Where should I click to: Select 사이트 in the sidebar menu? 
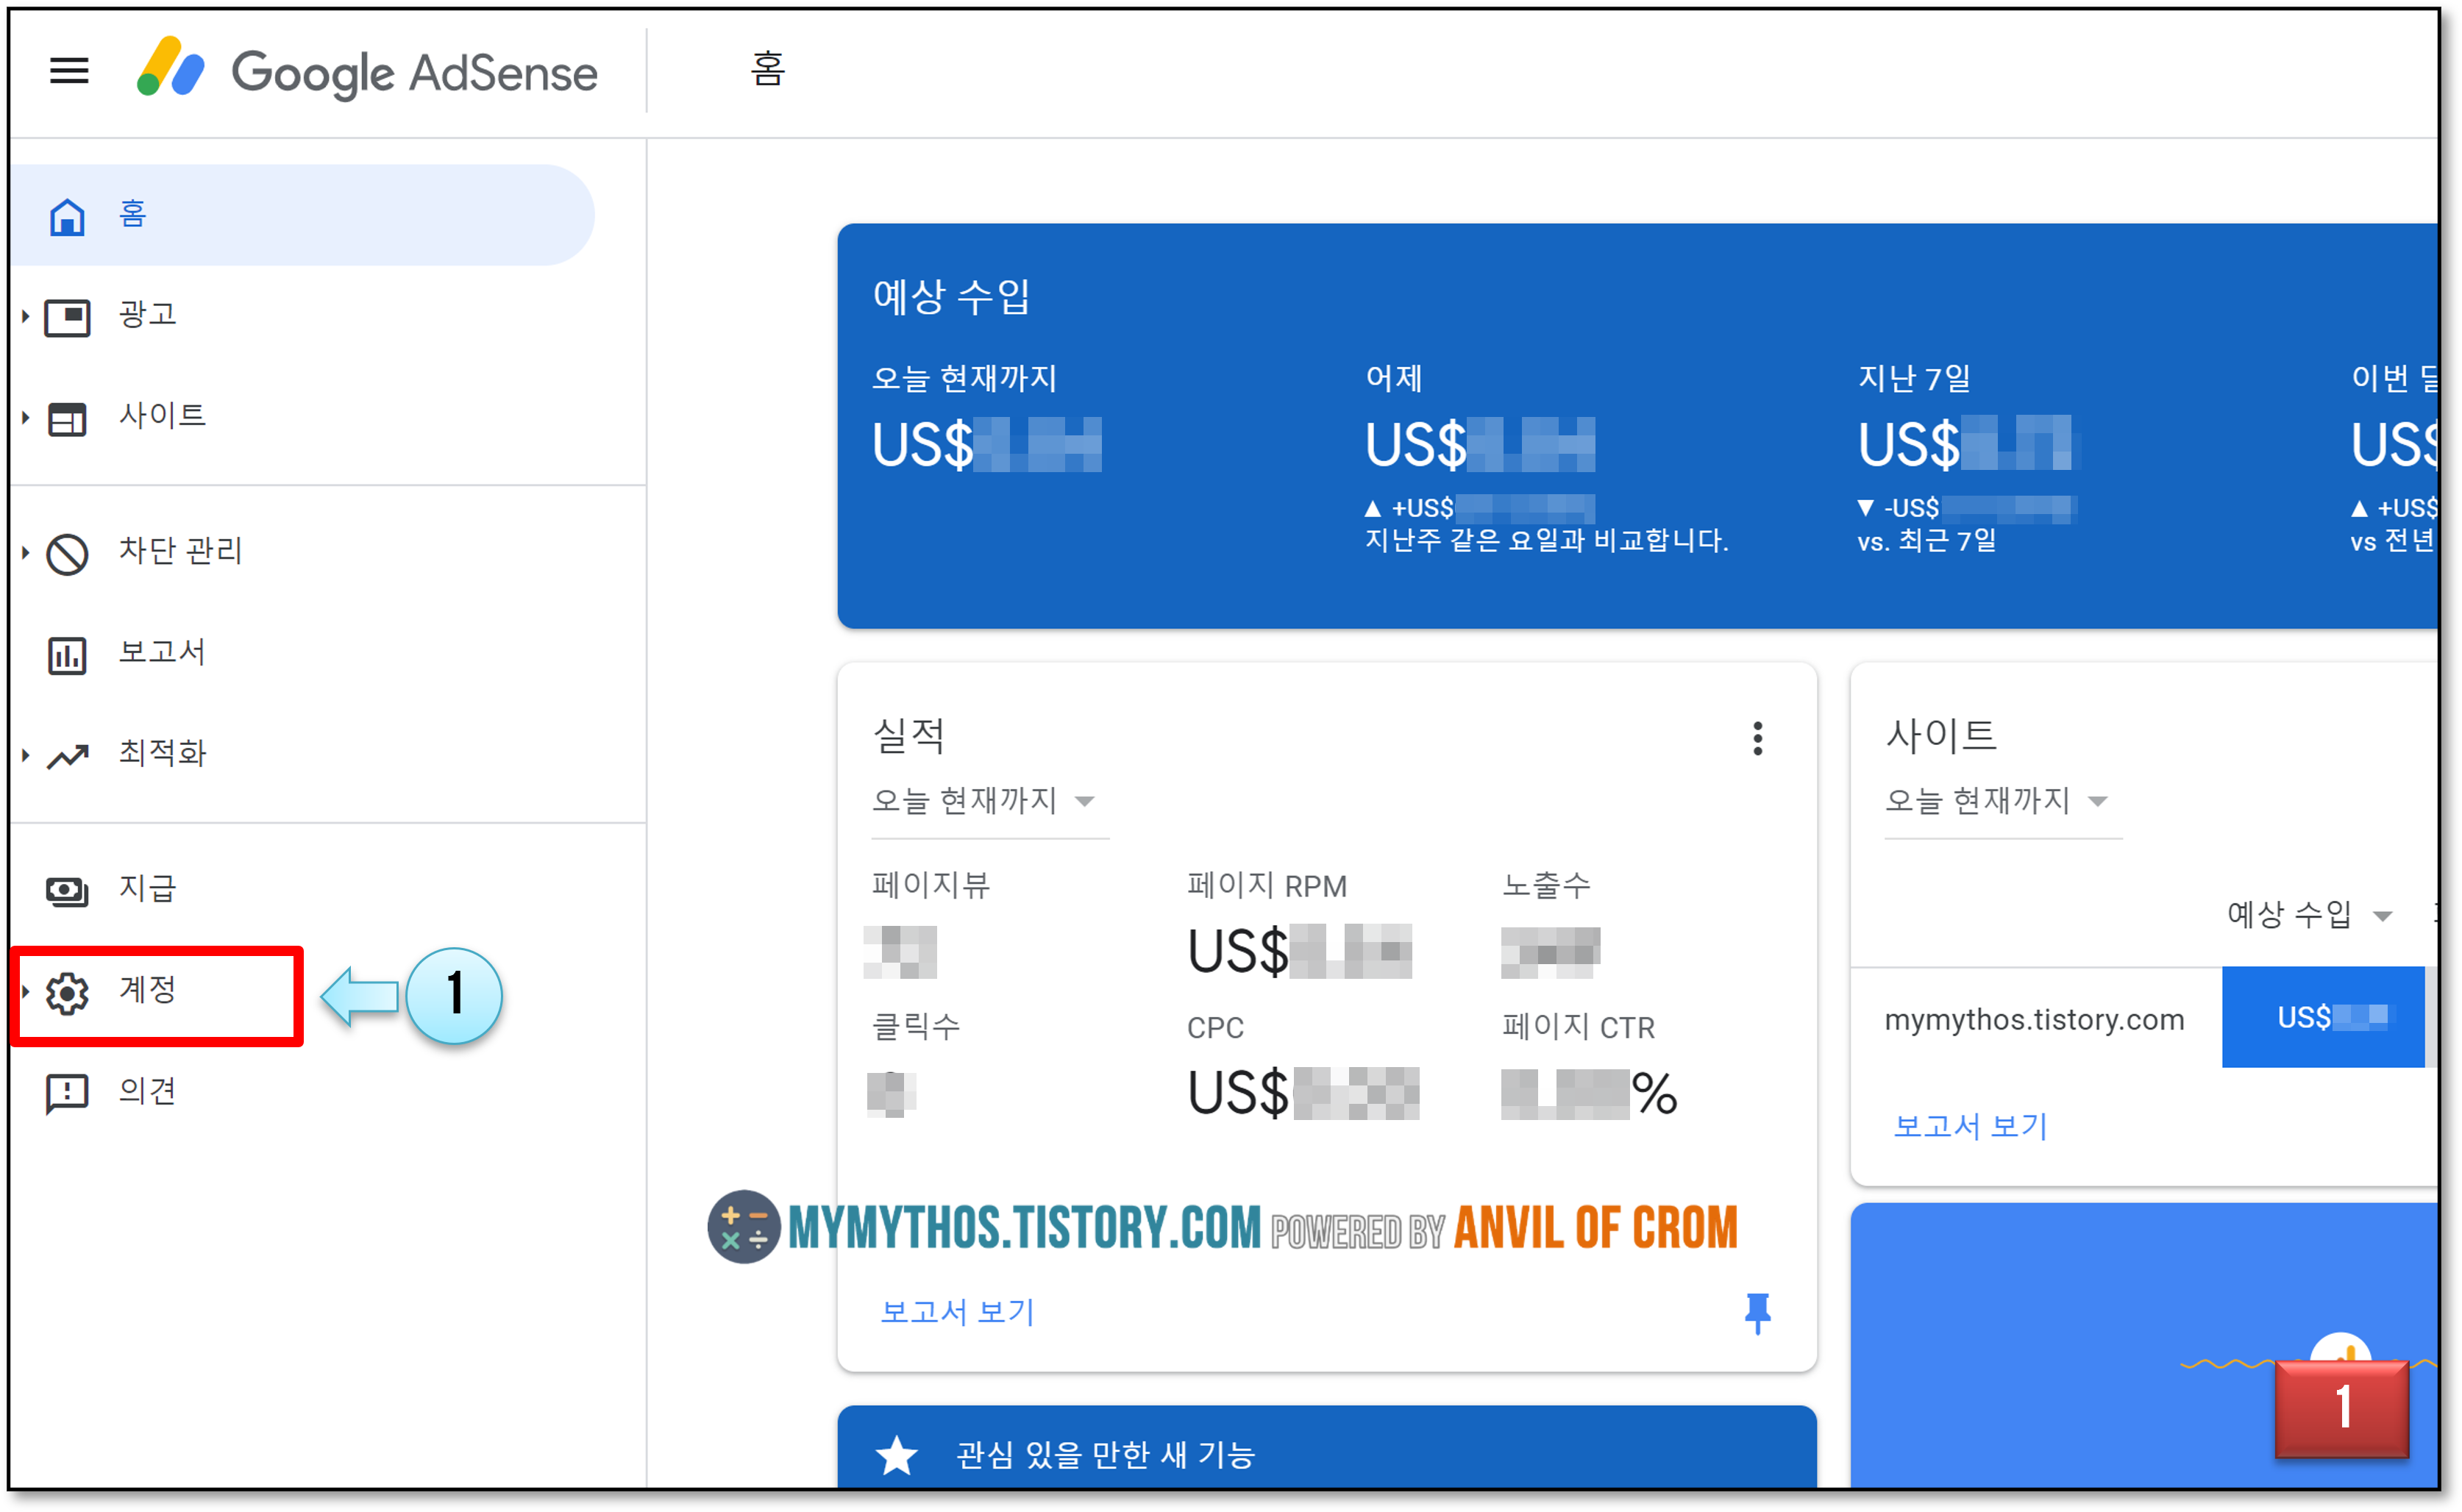click(x=162, y=416)
